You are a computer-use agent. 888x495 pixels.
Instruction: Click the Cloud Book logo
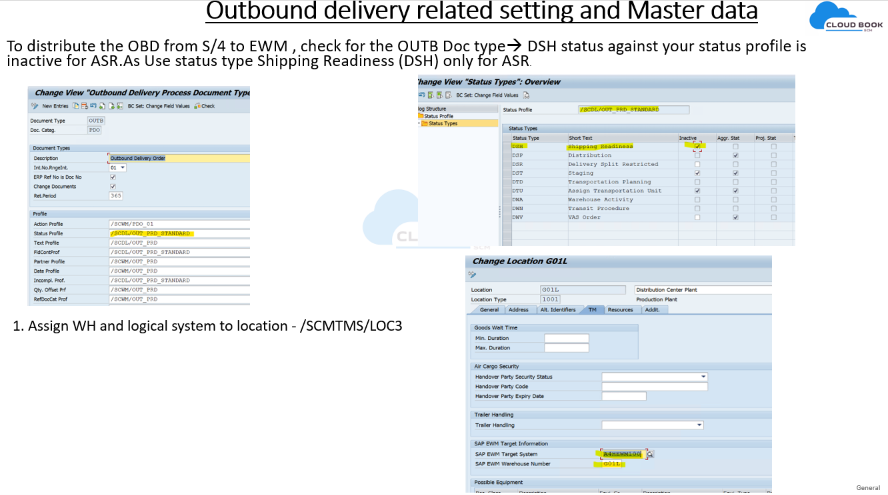[x=846, y=17]
